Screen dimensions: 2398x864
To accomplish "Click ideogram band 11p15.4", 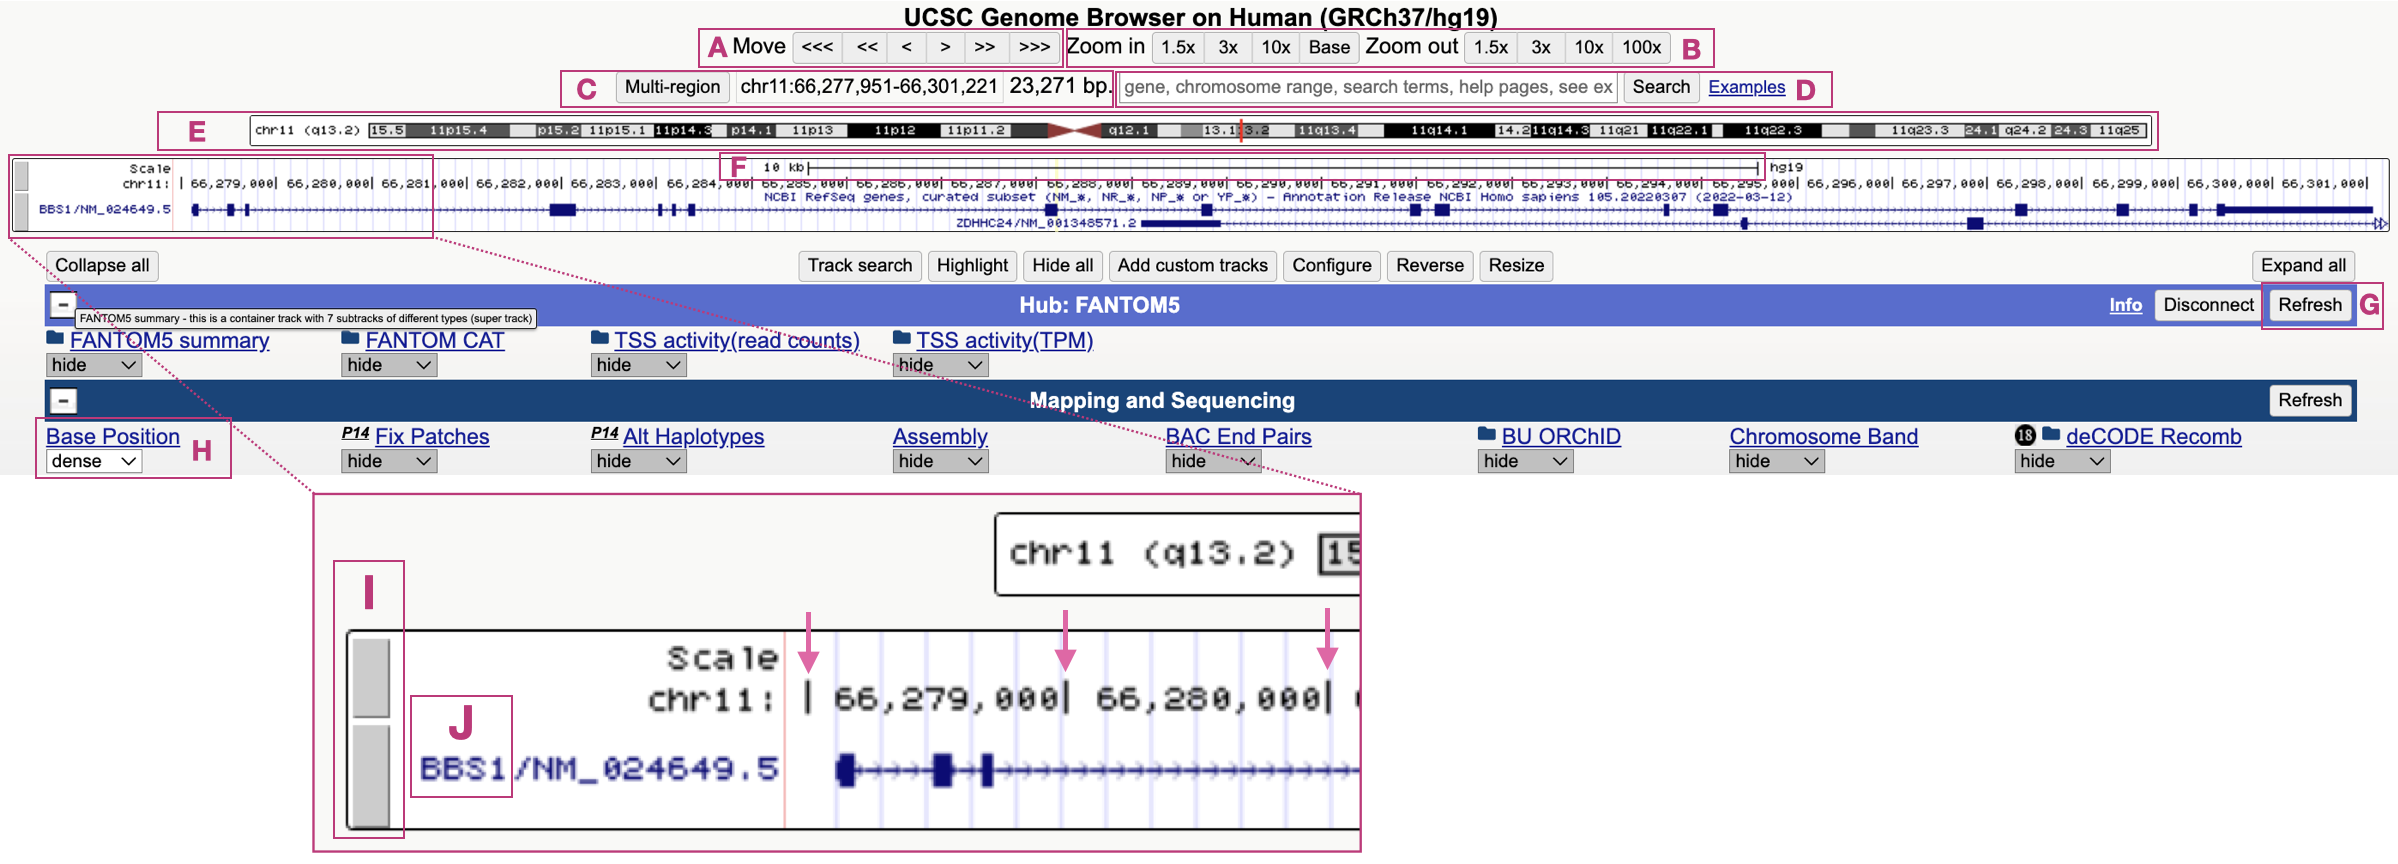I will (x=458, y=130).
